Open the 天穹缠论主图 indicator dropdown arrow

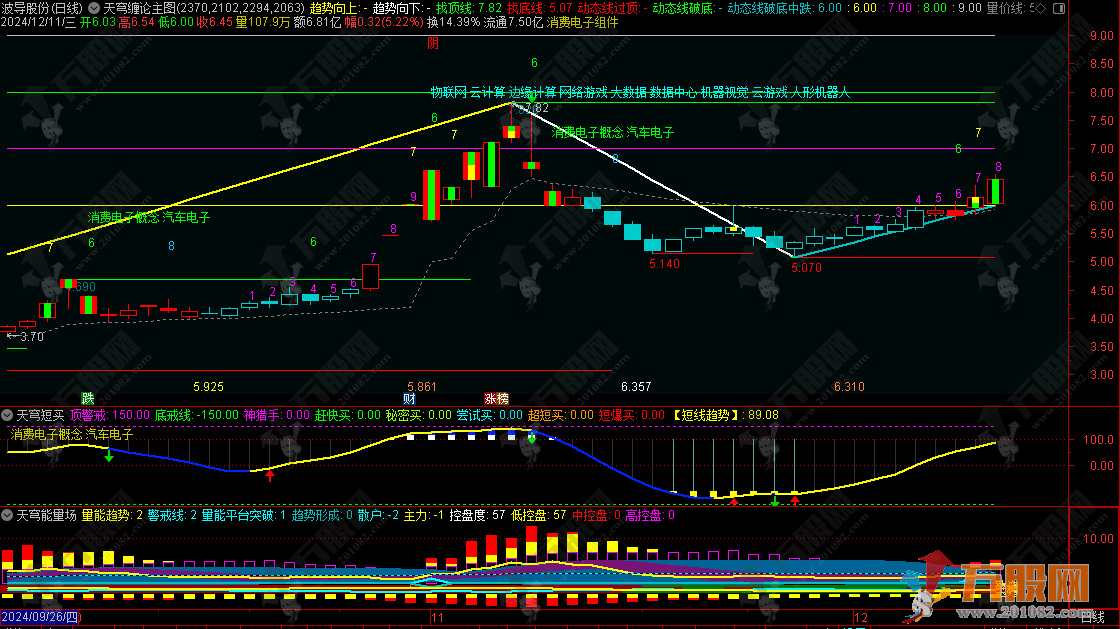tap(94, 9)
